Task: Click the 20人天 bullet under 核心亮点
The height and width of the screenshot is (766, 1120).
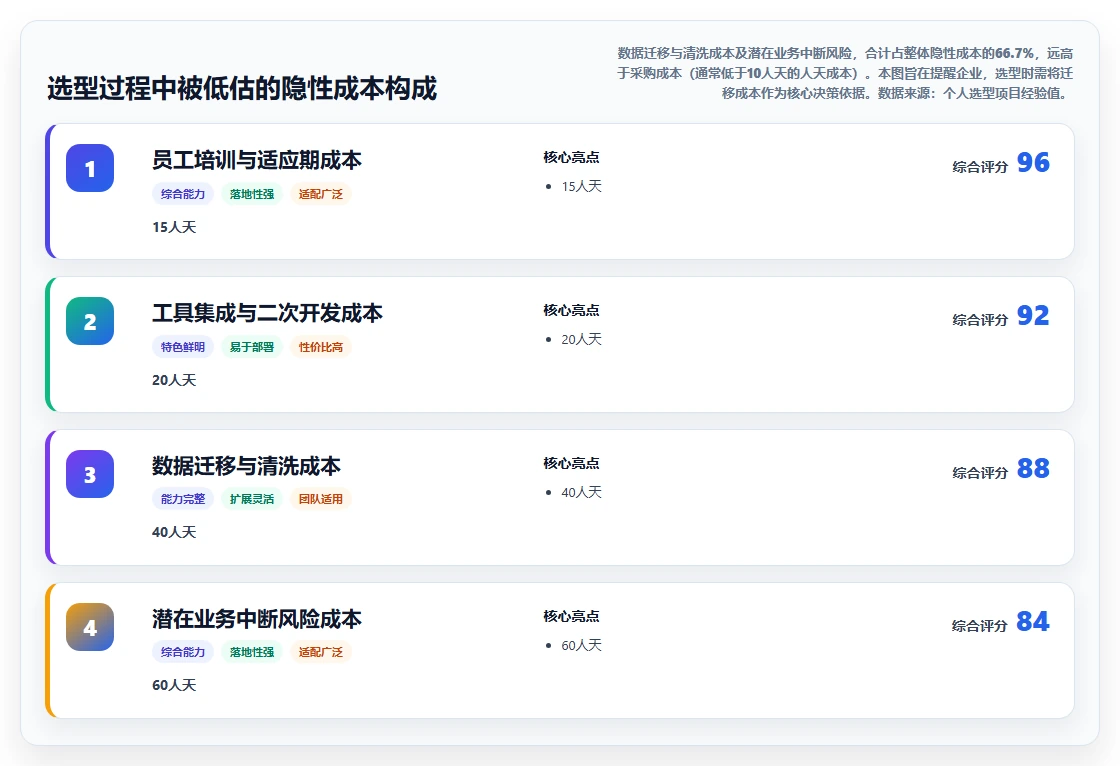Action: (581, 339)
